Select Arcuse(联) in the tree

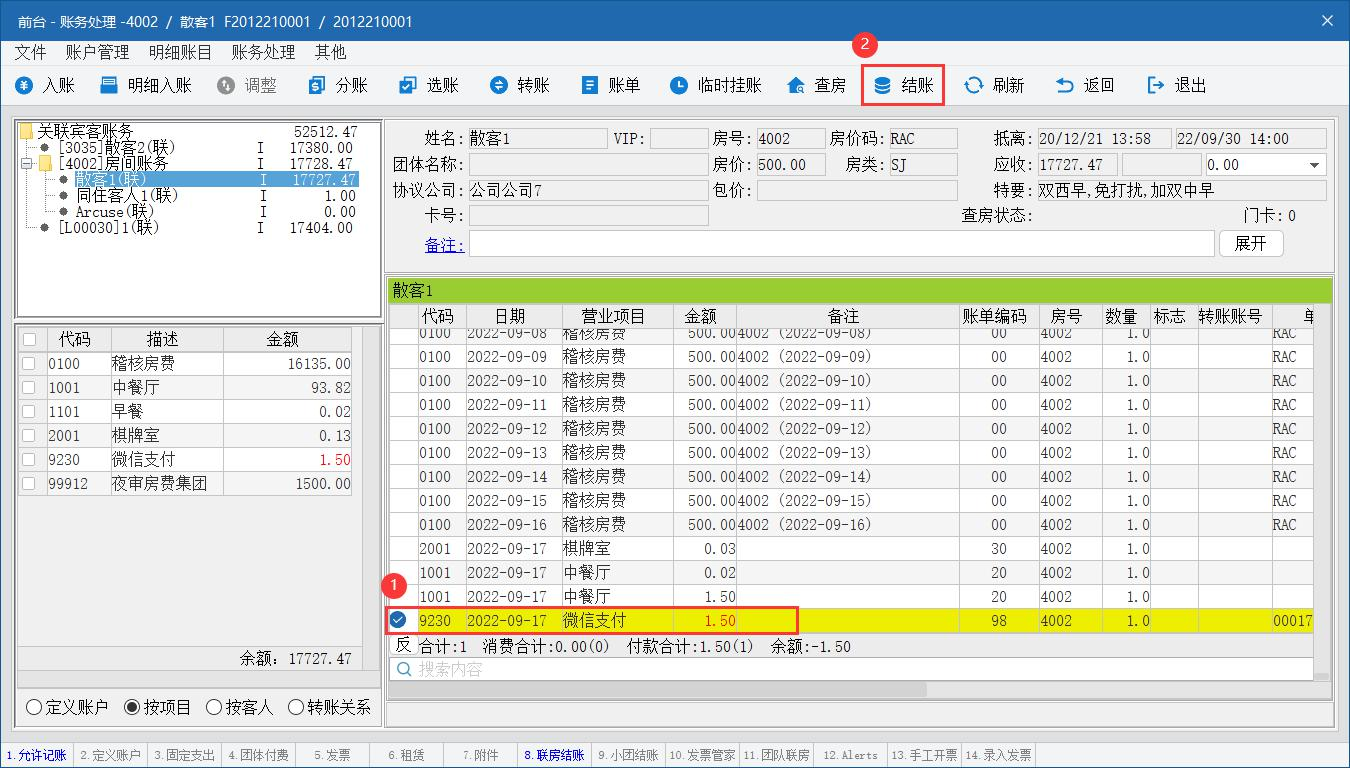(115, 211)
